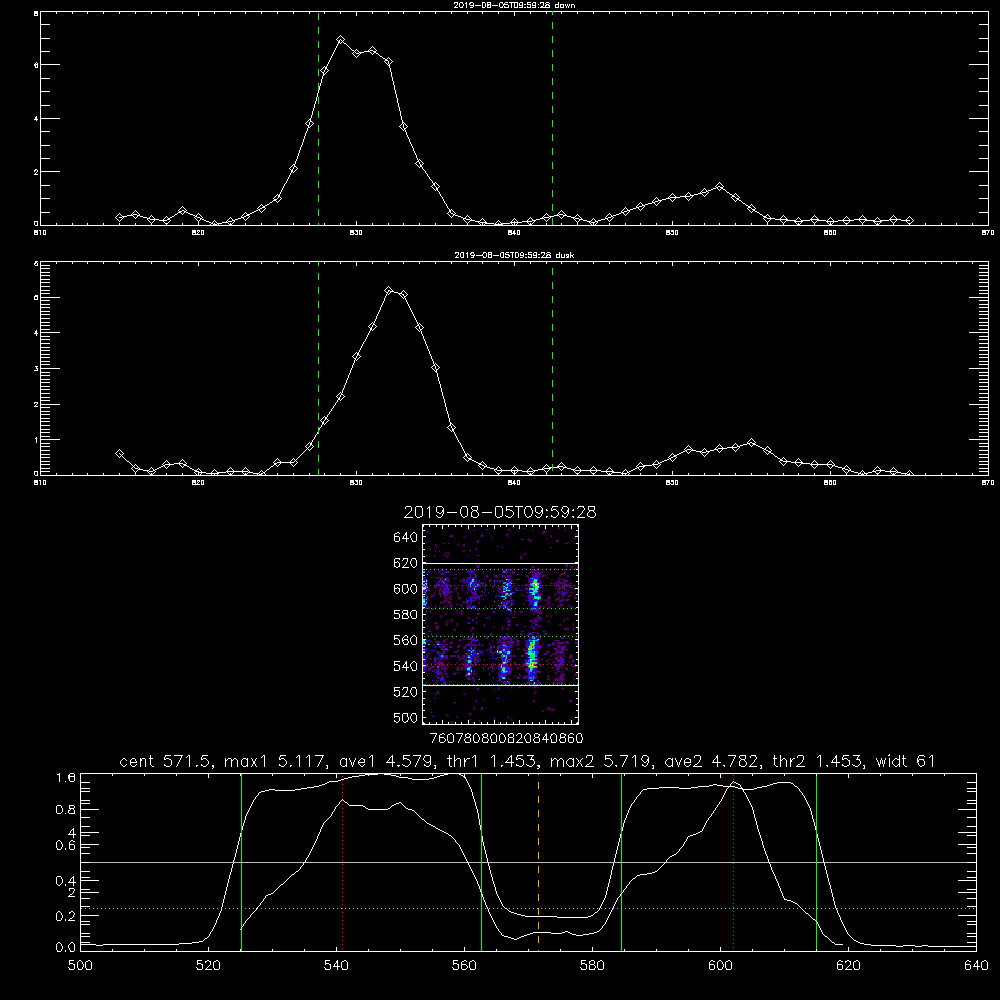Click the "540" label on bottom plot x-axis
The width and height of the screenshot is (1000, 1000).
click(336, 965)
